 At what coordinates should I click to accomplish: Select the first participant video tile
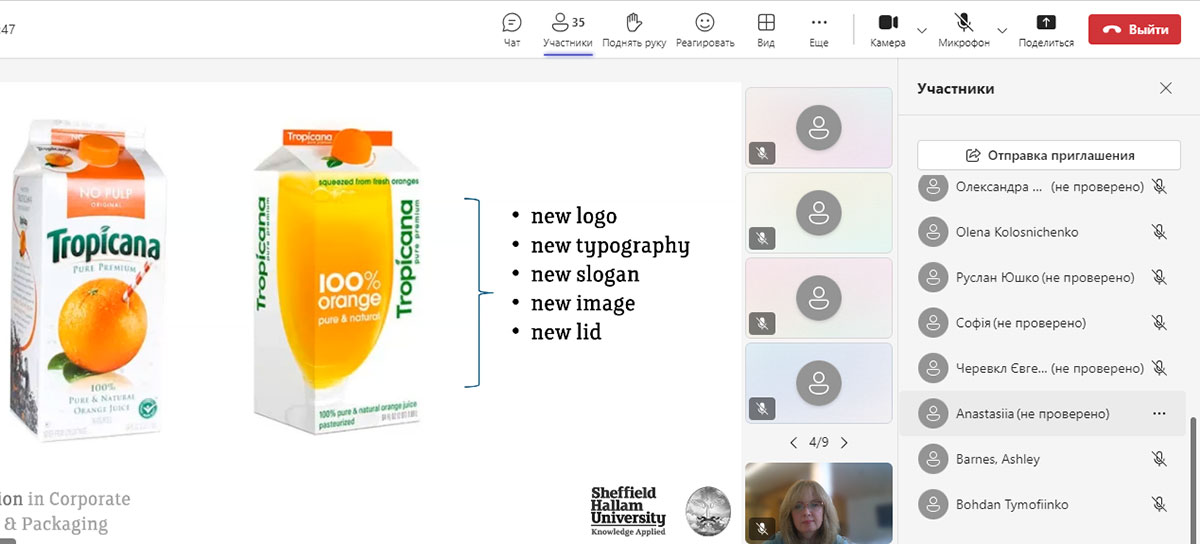pos(818,127)
